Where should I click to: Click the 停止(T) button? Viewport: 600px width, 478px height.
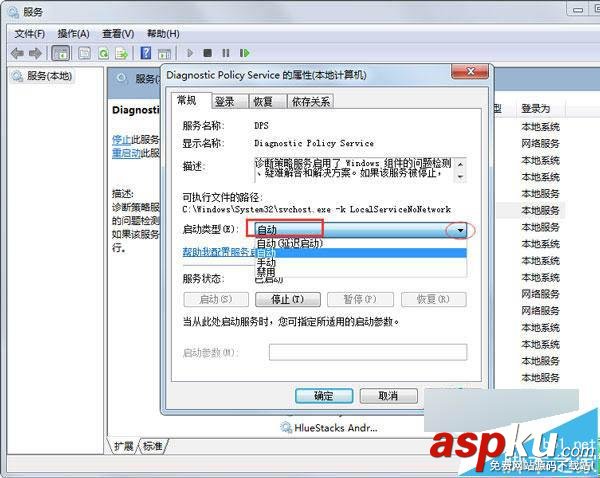point(288,299)
